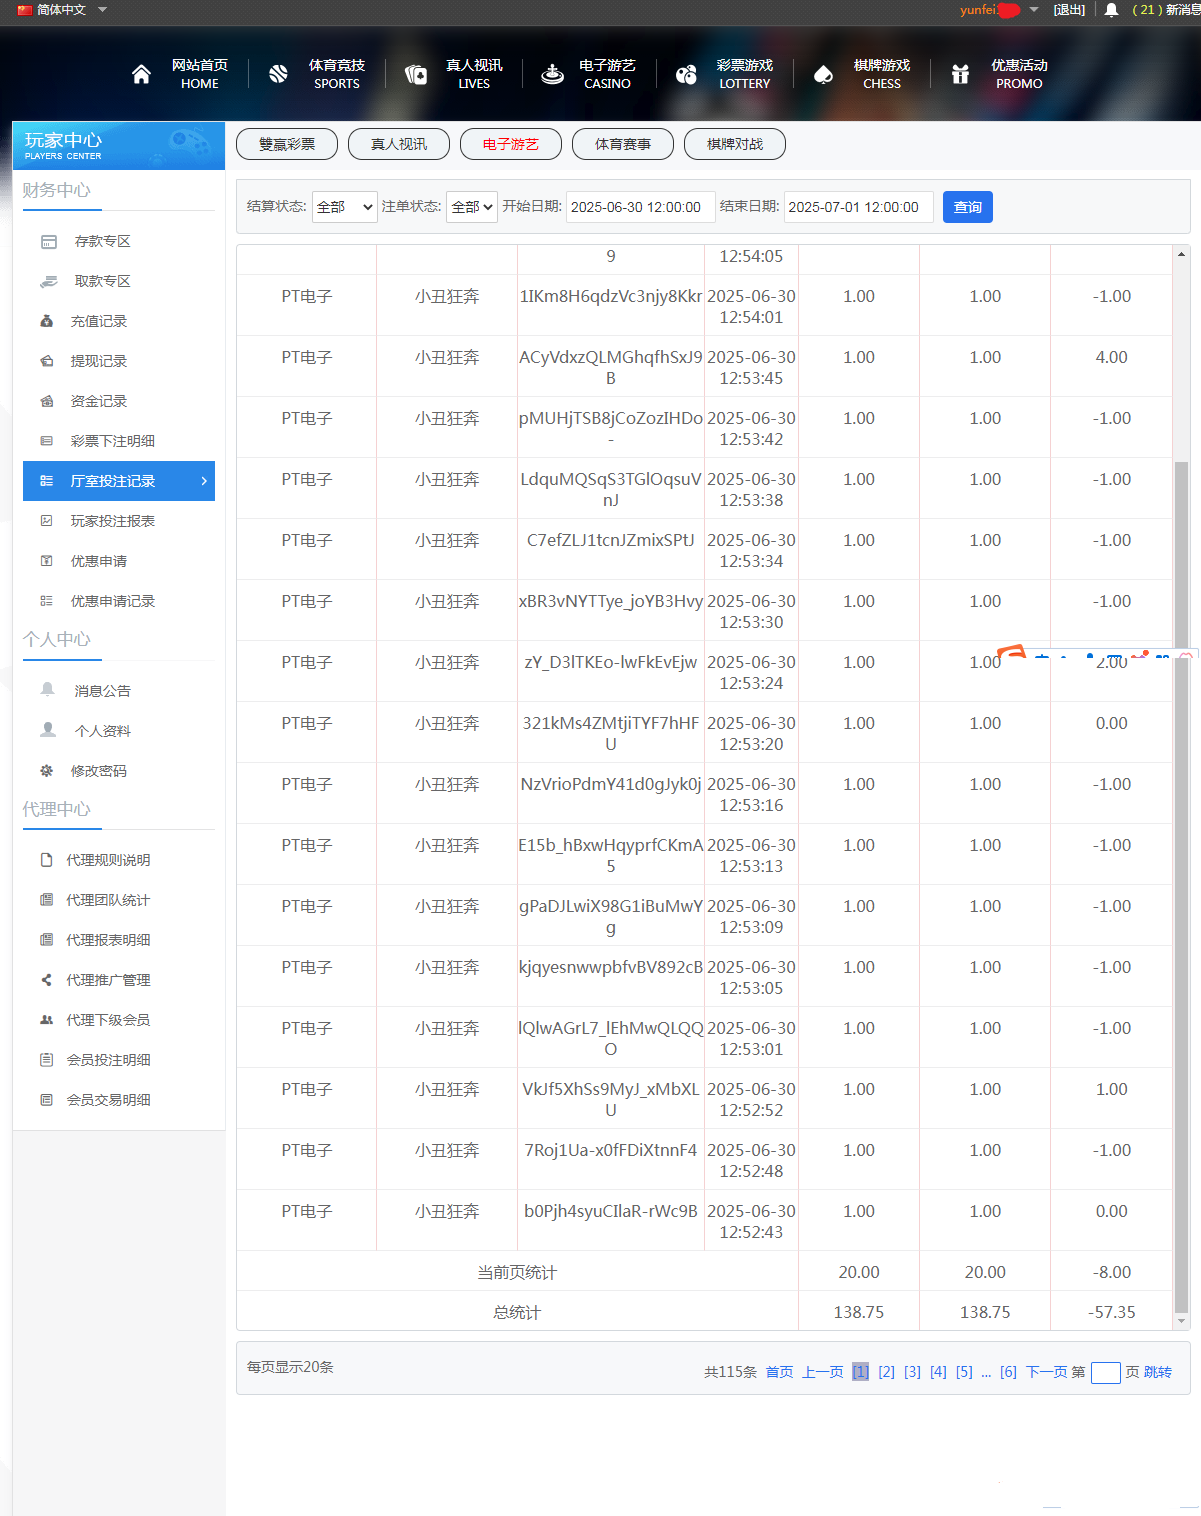Click the casino joystick icon

(552, 74)
